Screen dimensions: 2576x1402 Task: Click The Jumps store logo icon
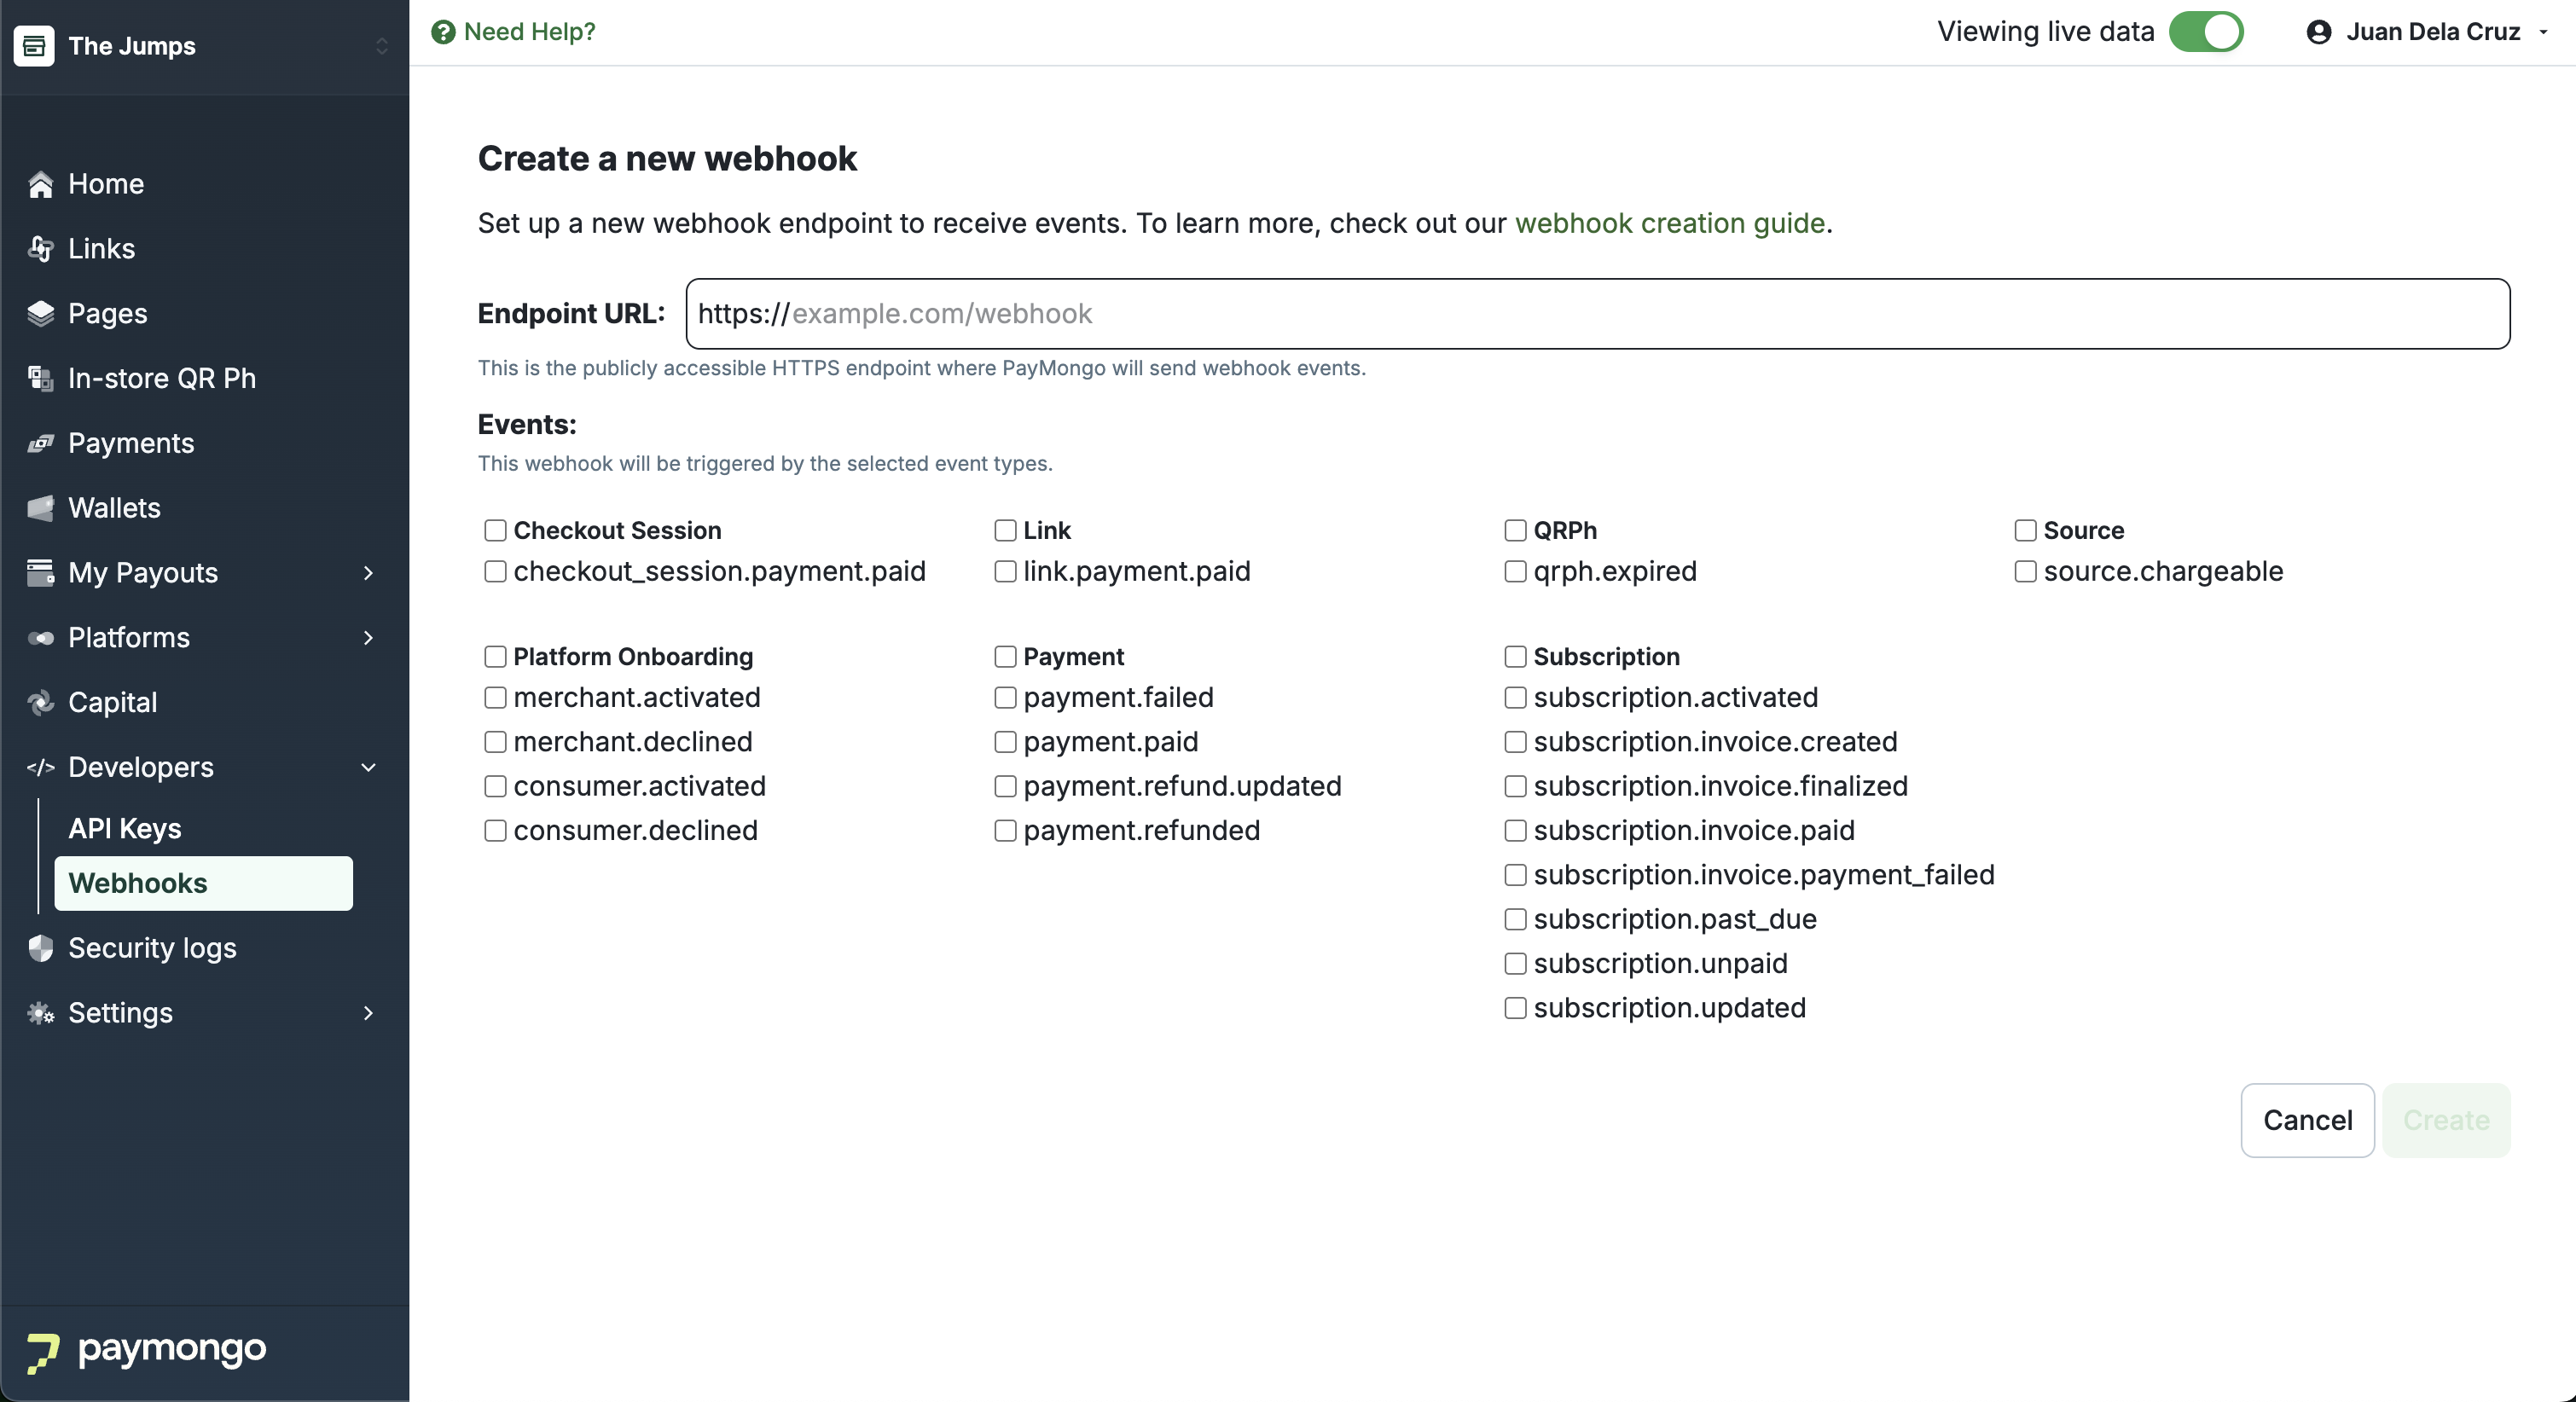coord(34,46)
